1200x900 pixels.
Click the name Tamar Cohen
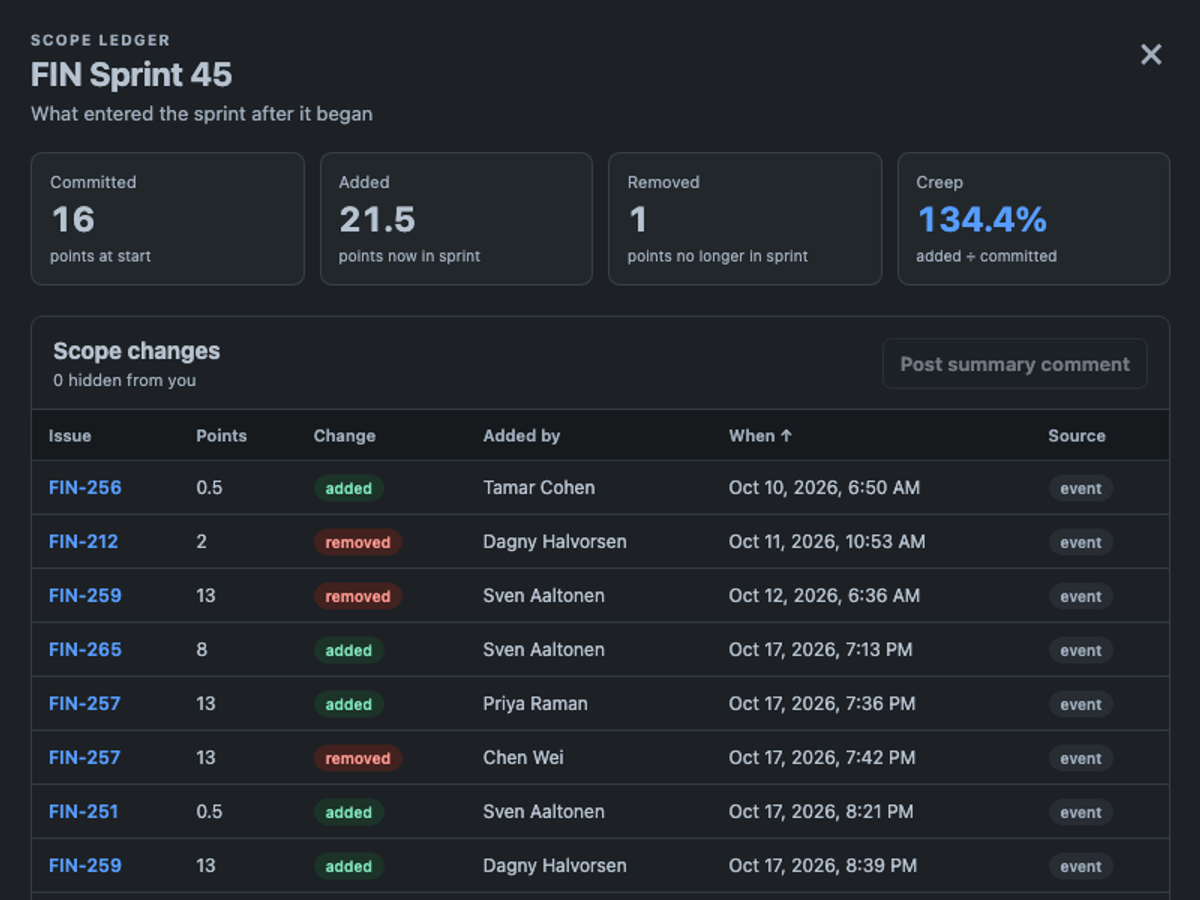tap(539, 488)
